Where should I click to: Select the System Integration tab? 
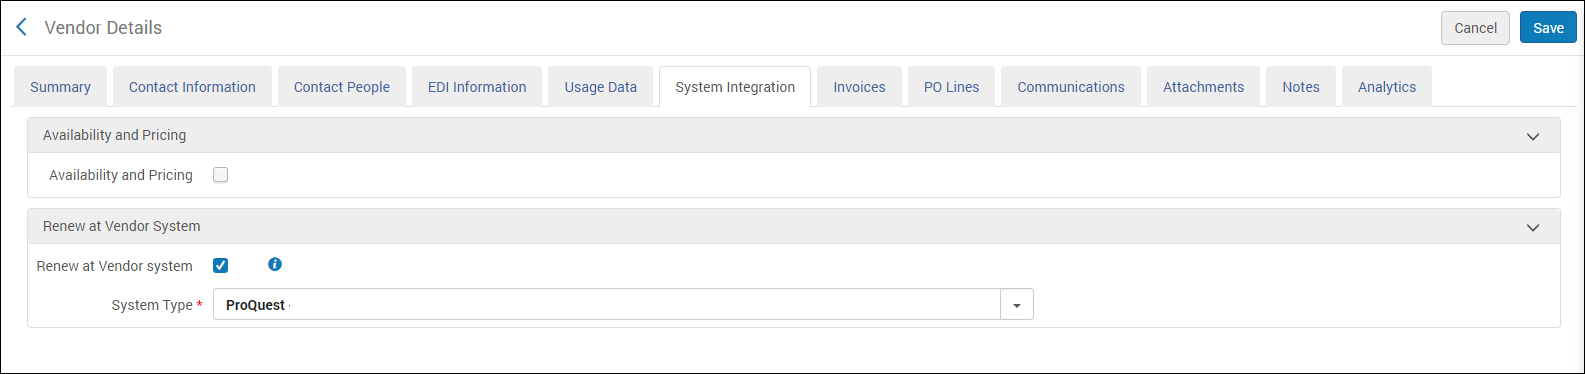735,87
